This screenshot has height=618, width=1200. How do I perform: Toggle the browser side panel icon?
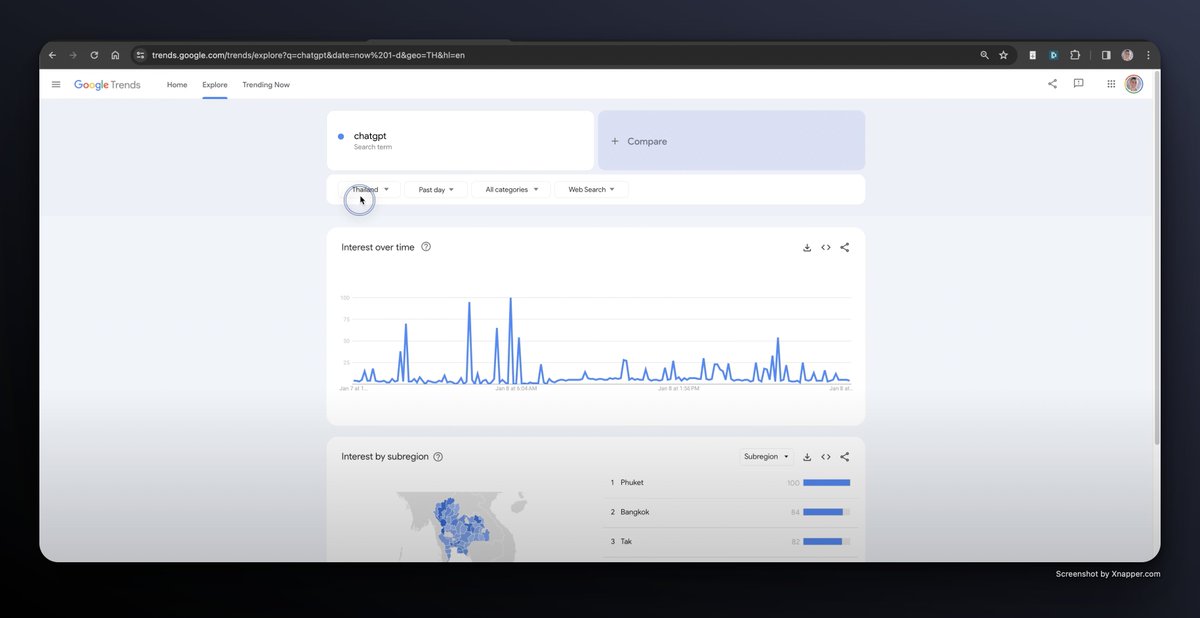[x=1106, y=55]
